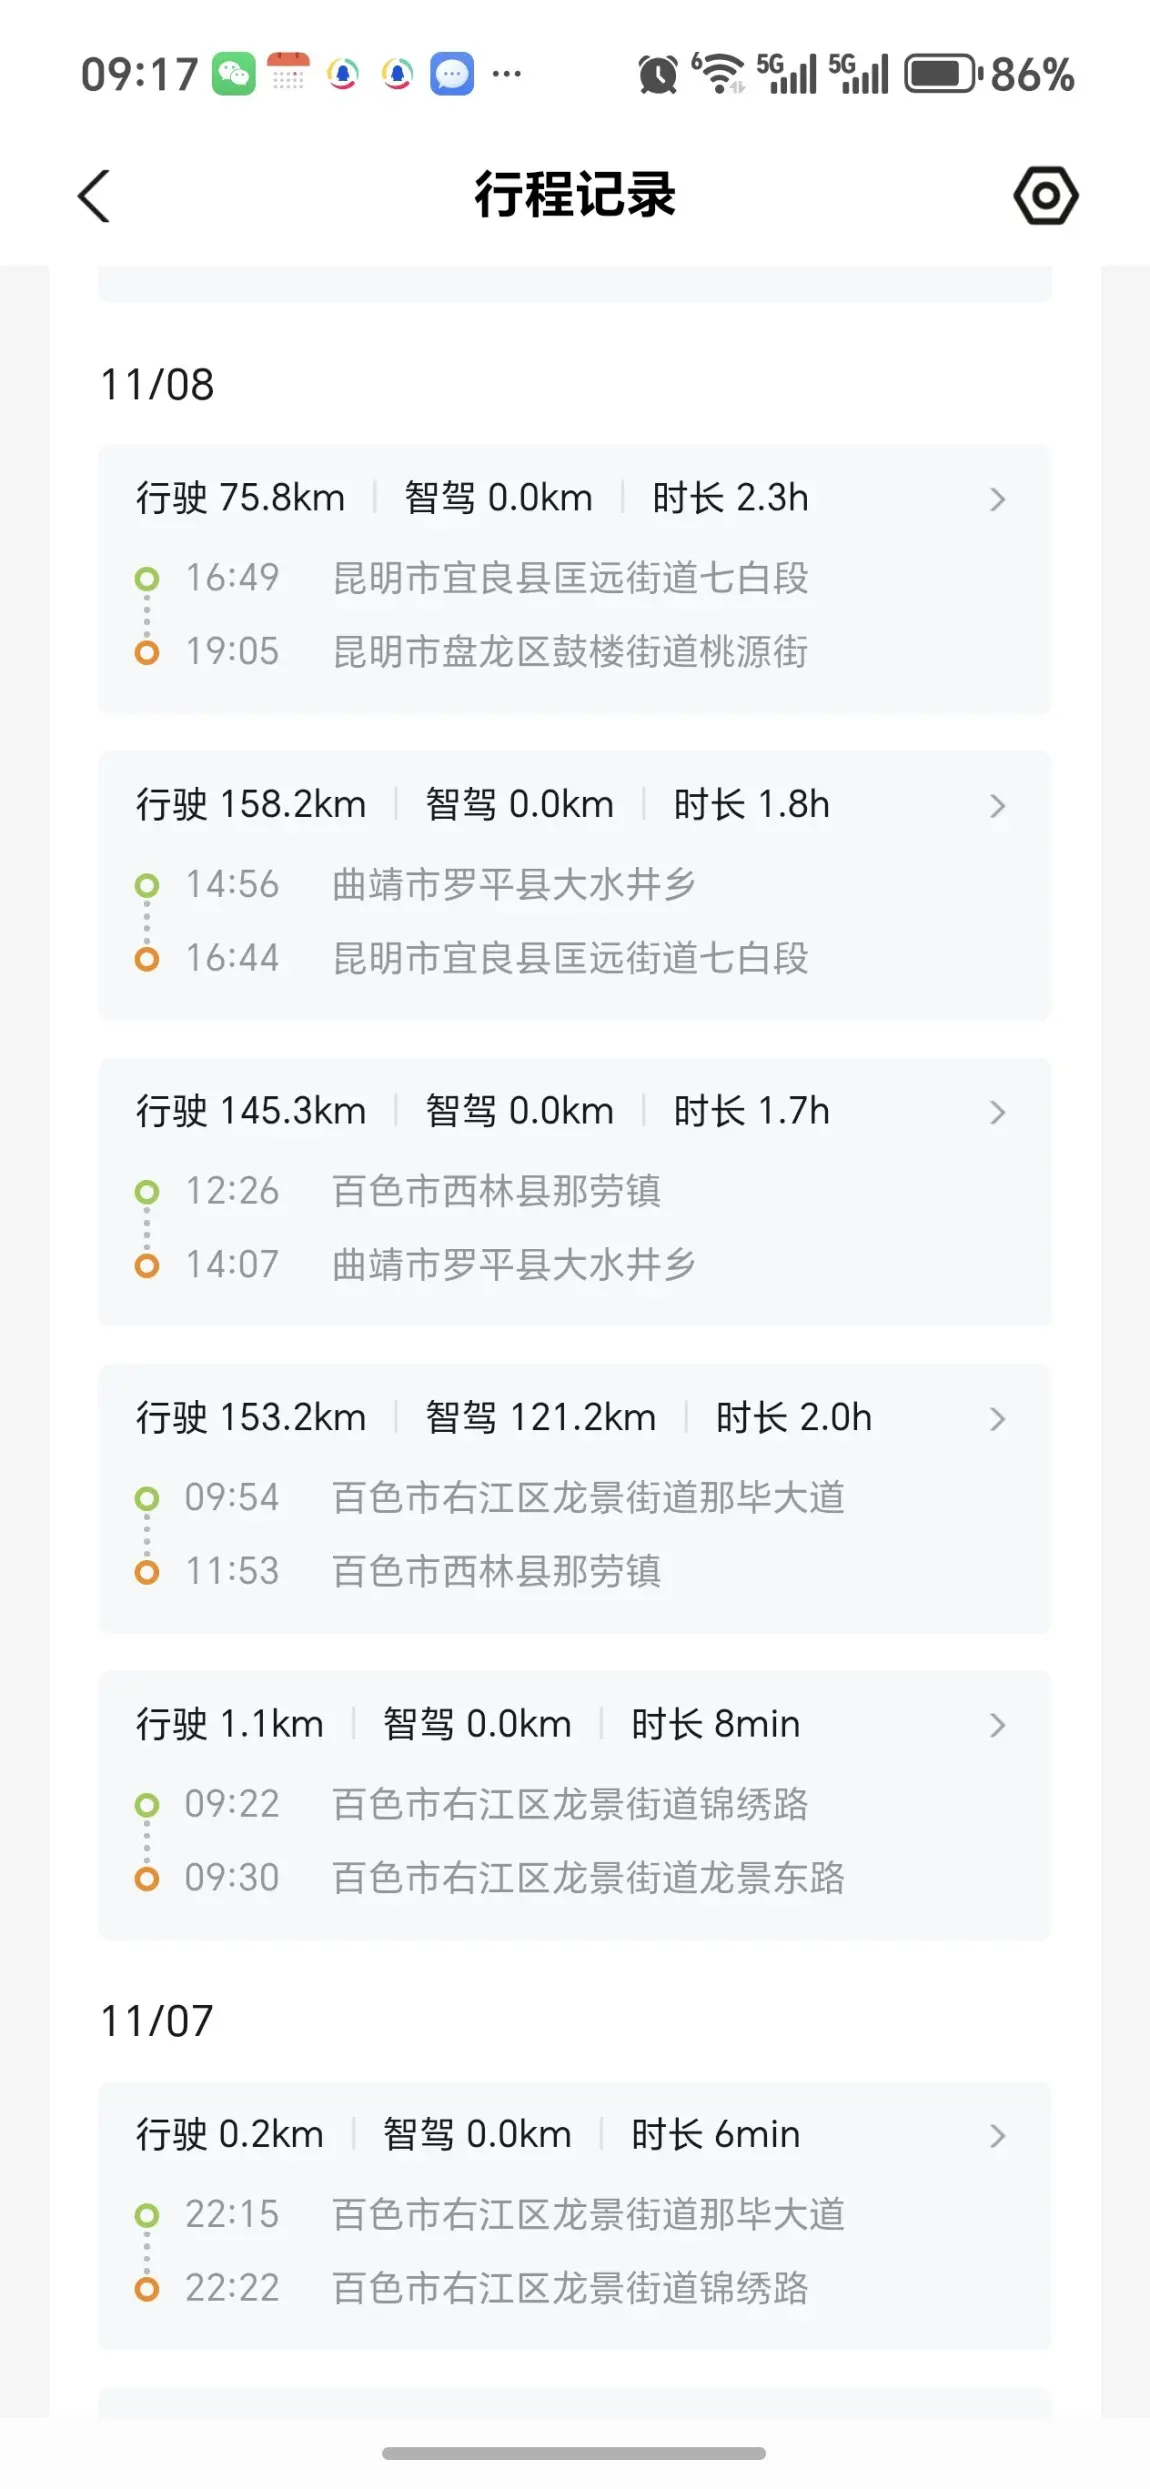
Task: Tap the Wi-Fi signal icon
Action: point(719,74)
